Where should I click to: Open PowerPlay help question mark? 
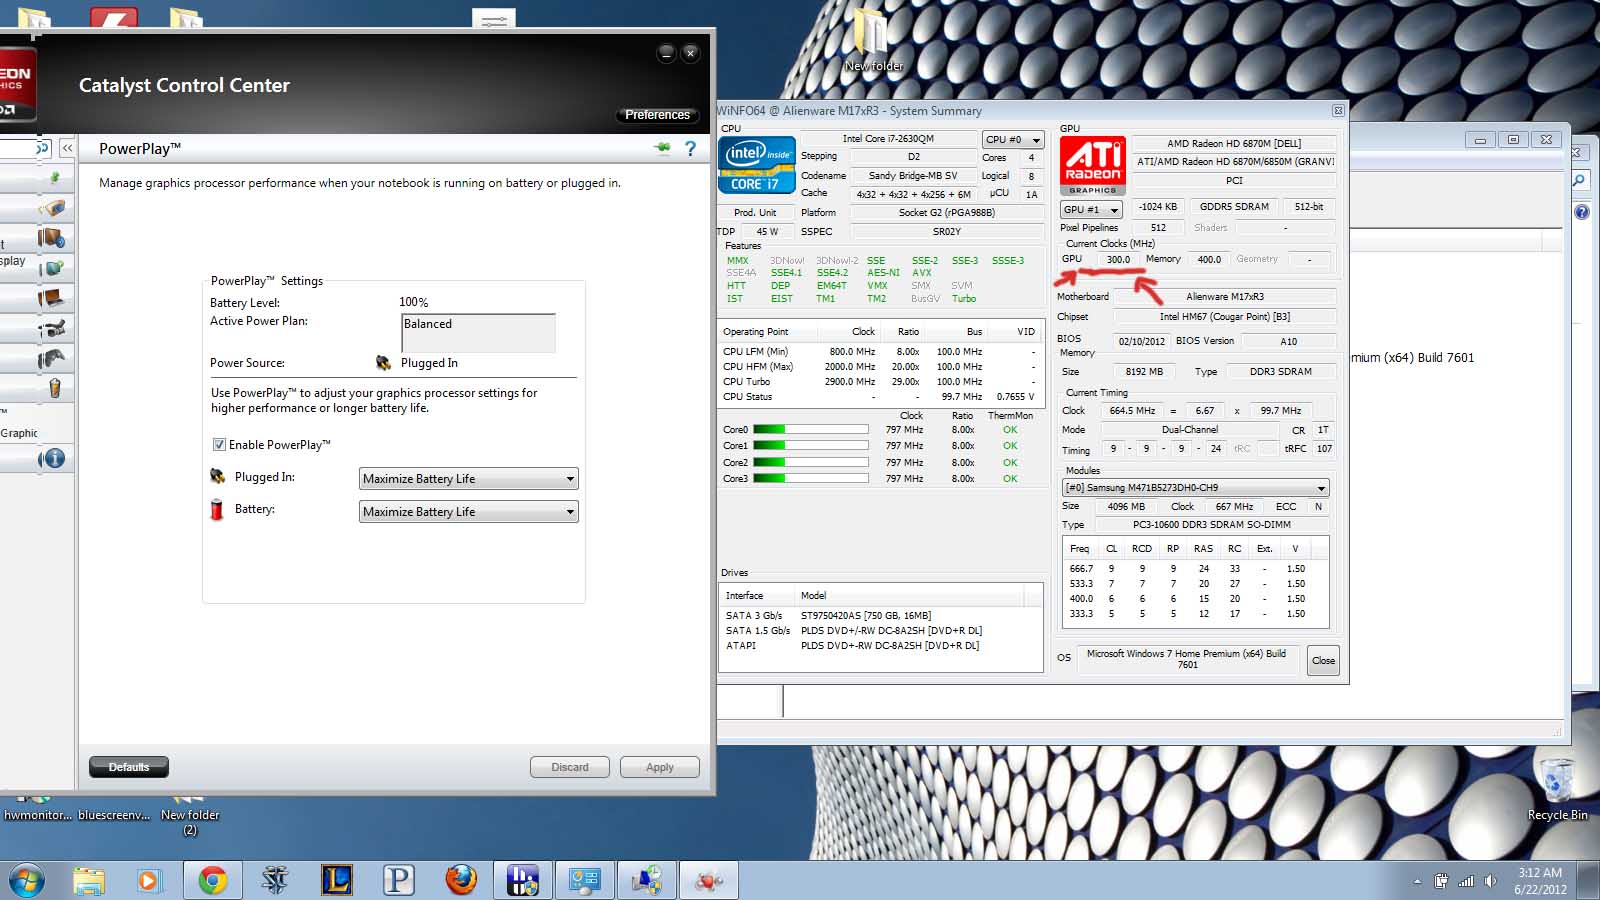pos(690,148)
